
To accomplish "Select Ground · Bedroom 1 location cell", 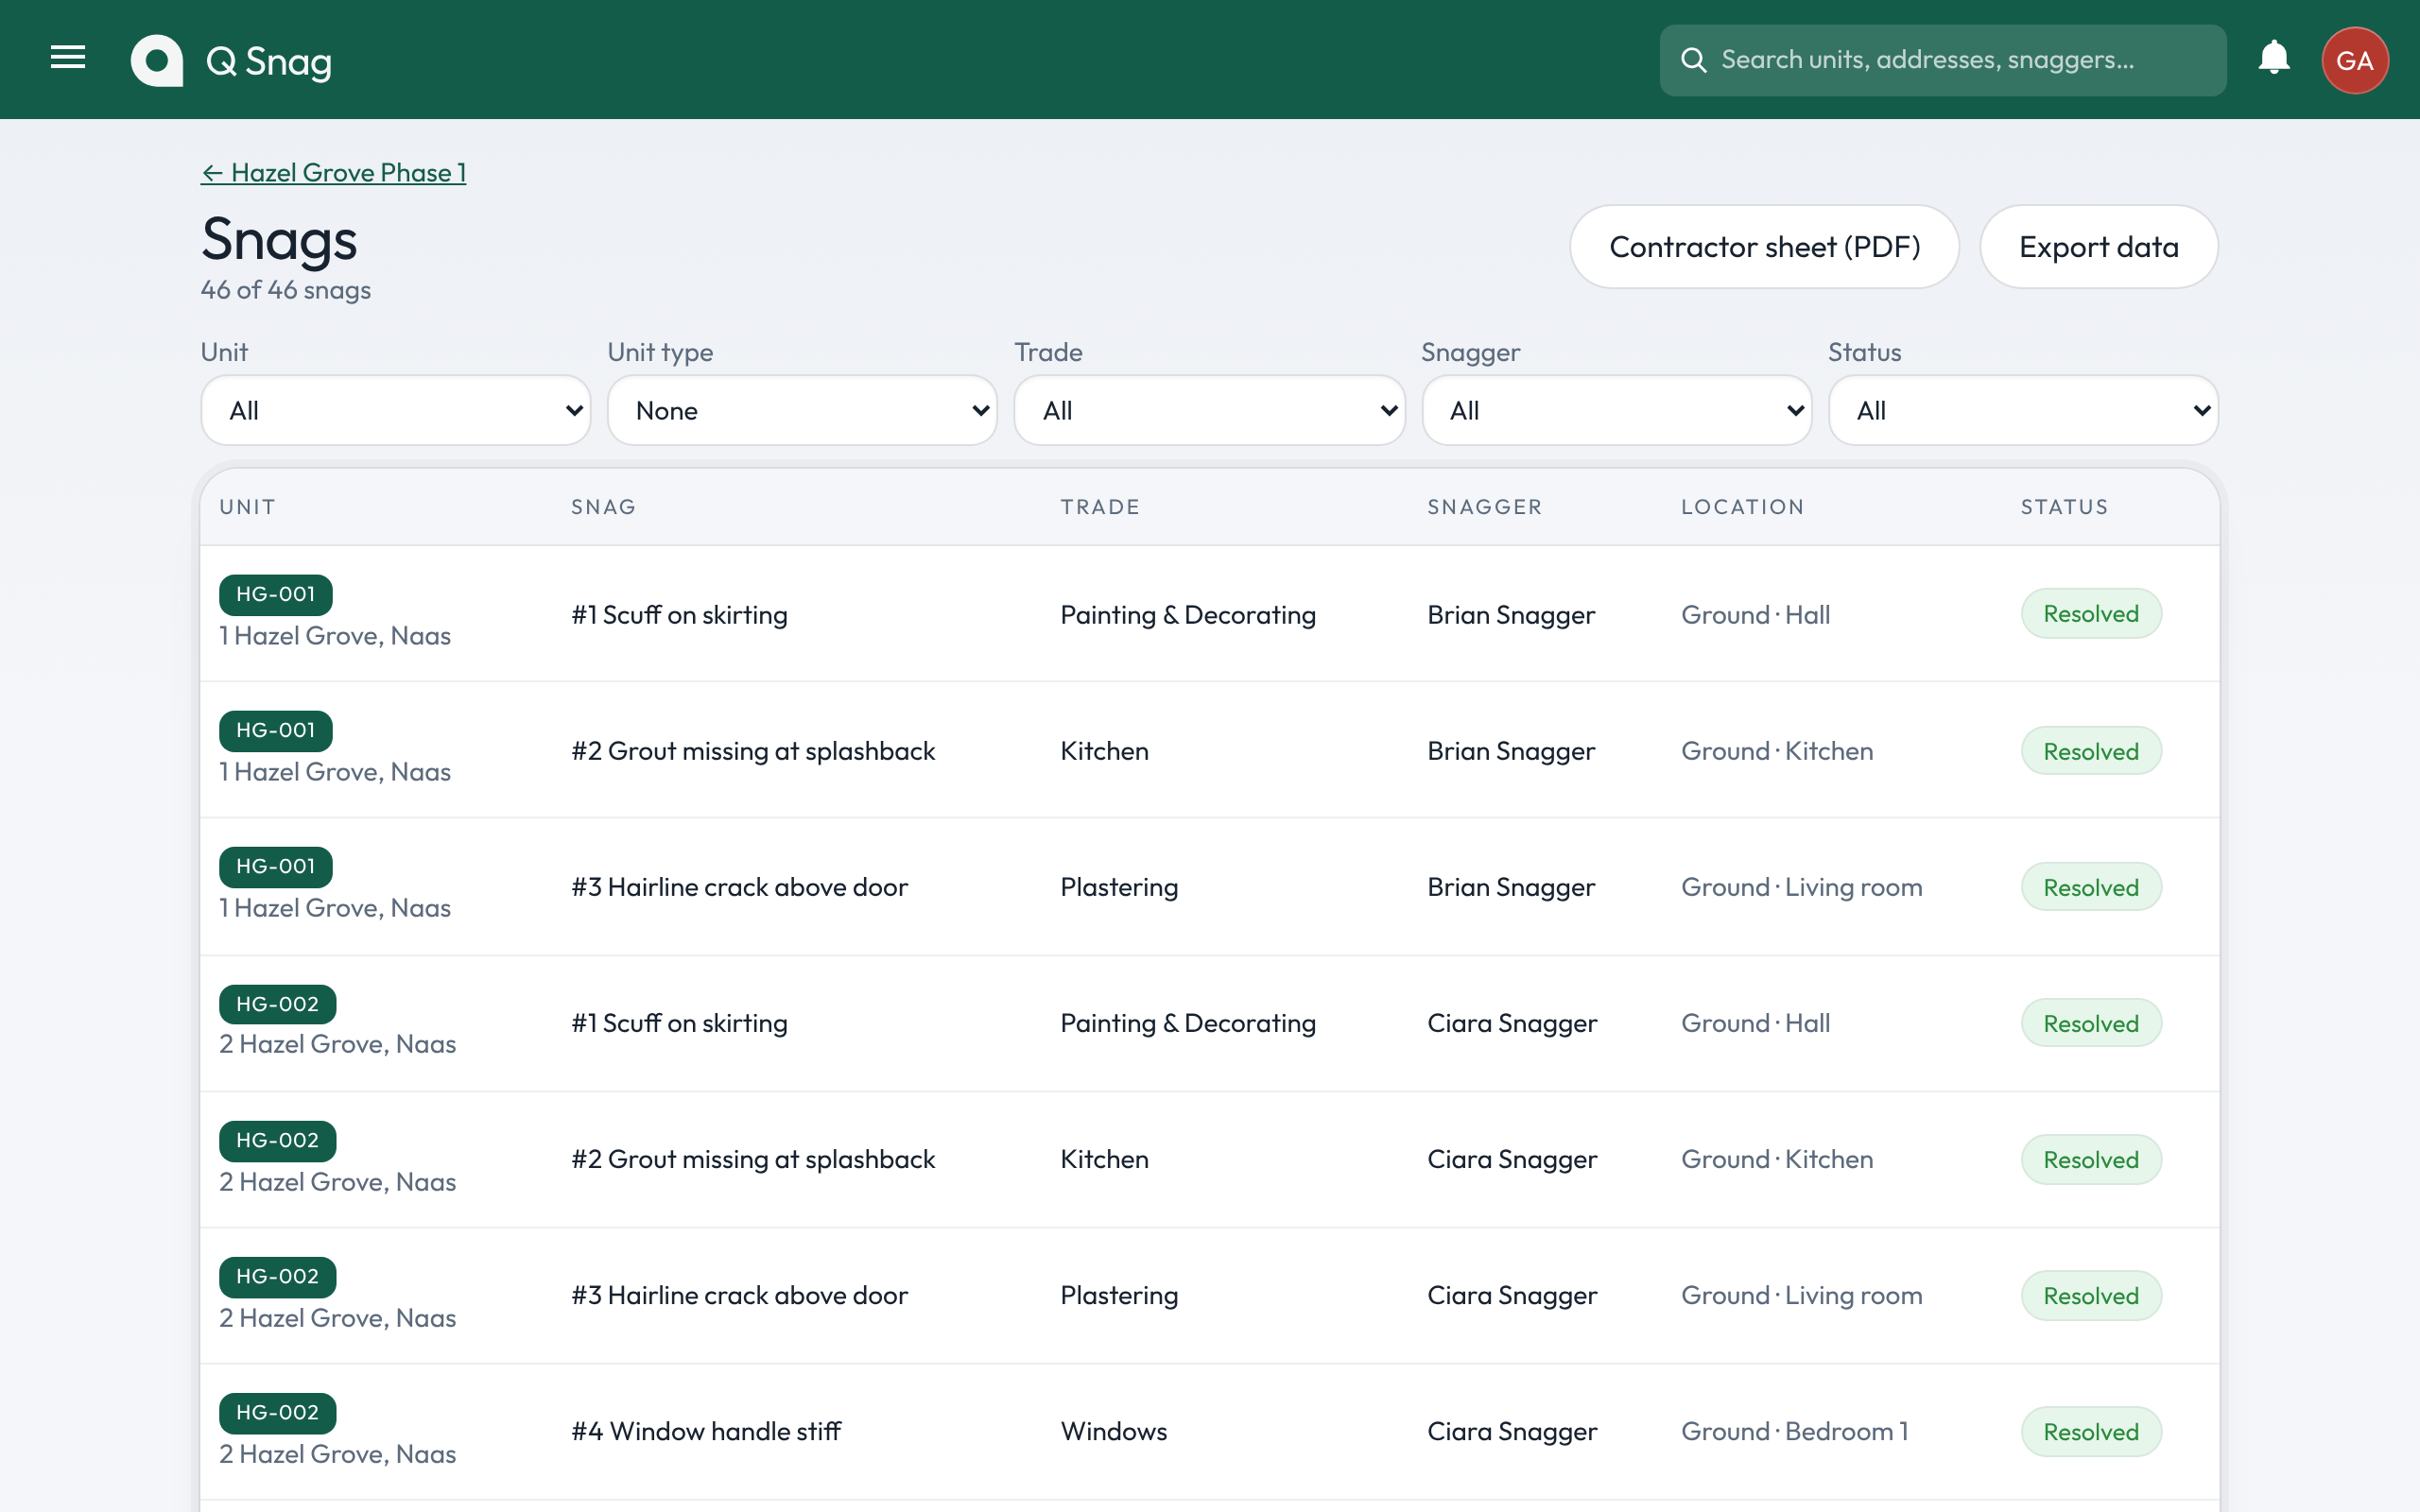I will click(1794, 1431).
